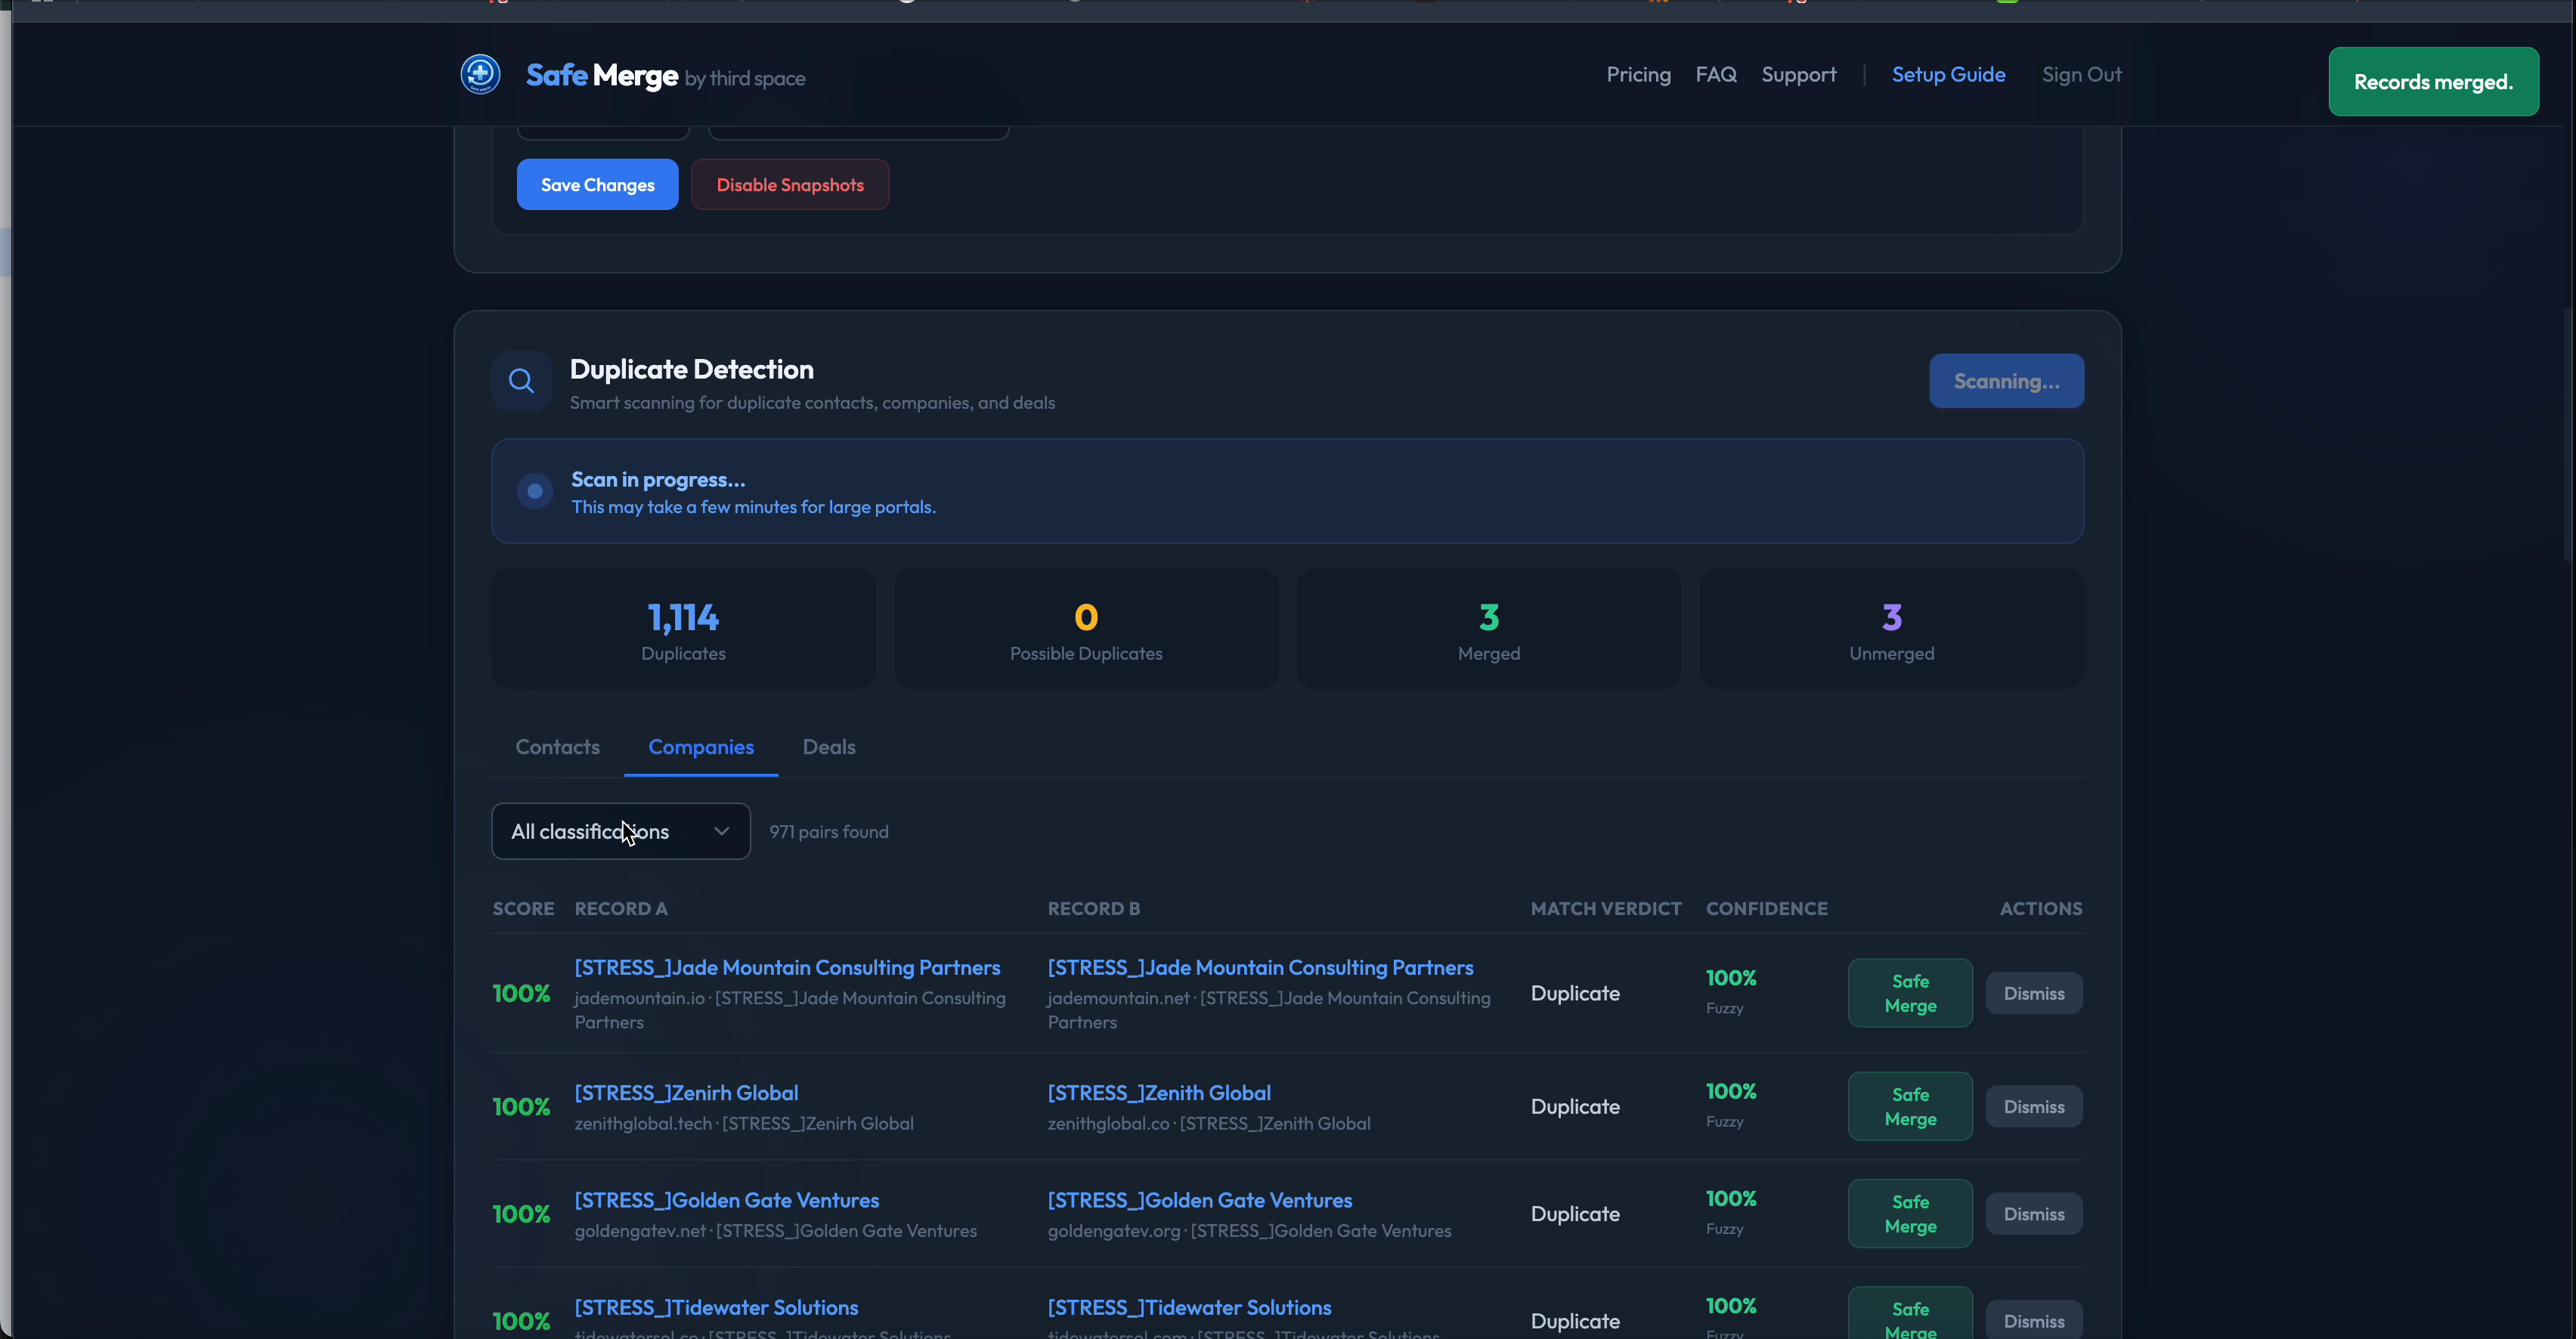Click the SCORE column header

(523, 908)
